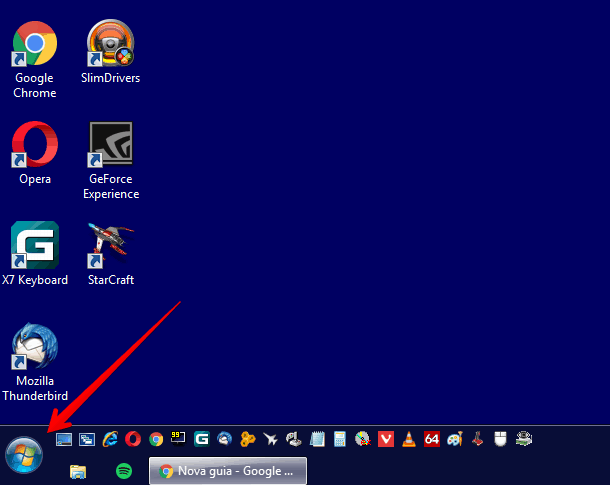This screenshot has width=610, height=485.
Task: Launch VLC media player from quick launch
Action: [409, 439]
